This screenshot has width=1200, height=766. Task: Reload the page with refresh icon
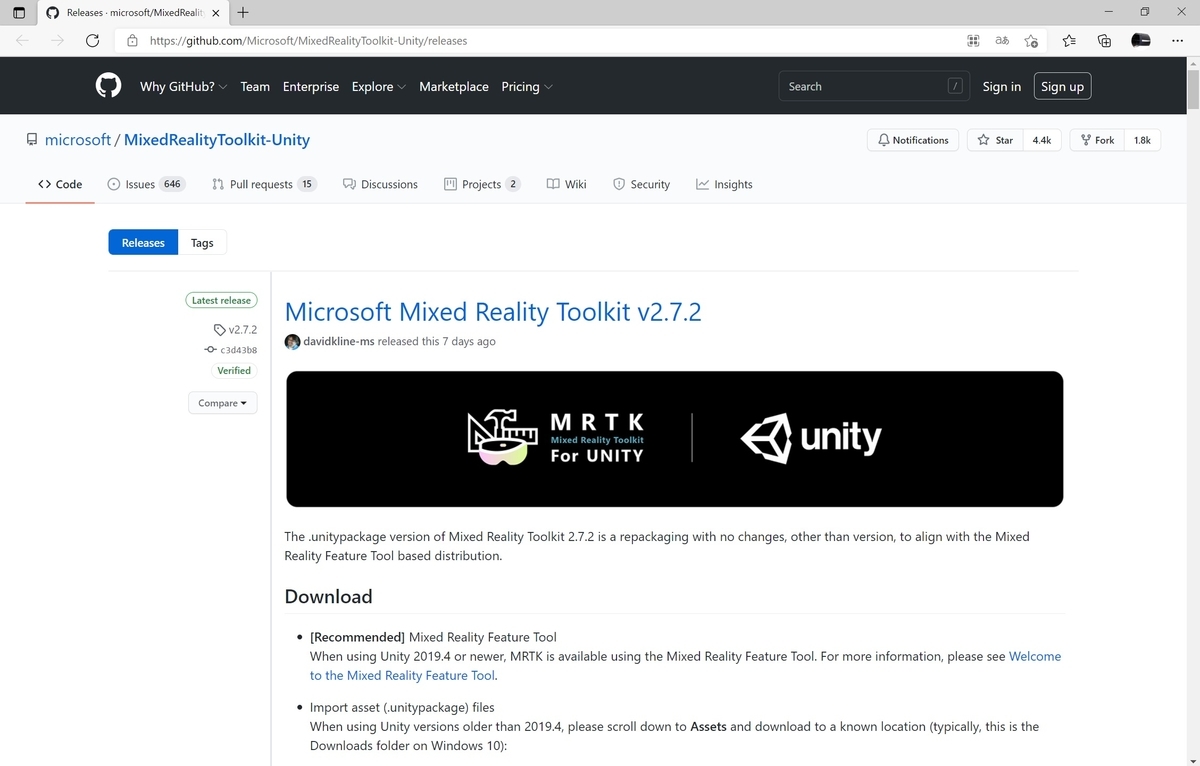click(x=92, y=41)
